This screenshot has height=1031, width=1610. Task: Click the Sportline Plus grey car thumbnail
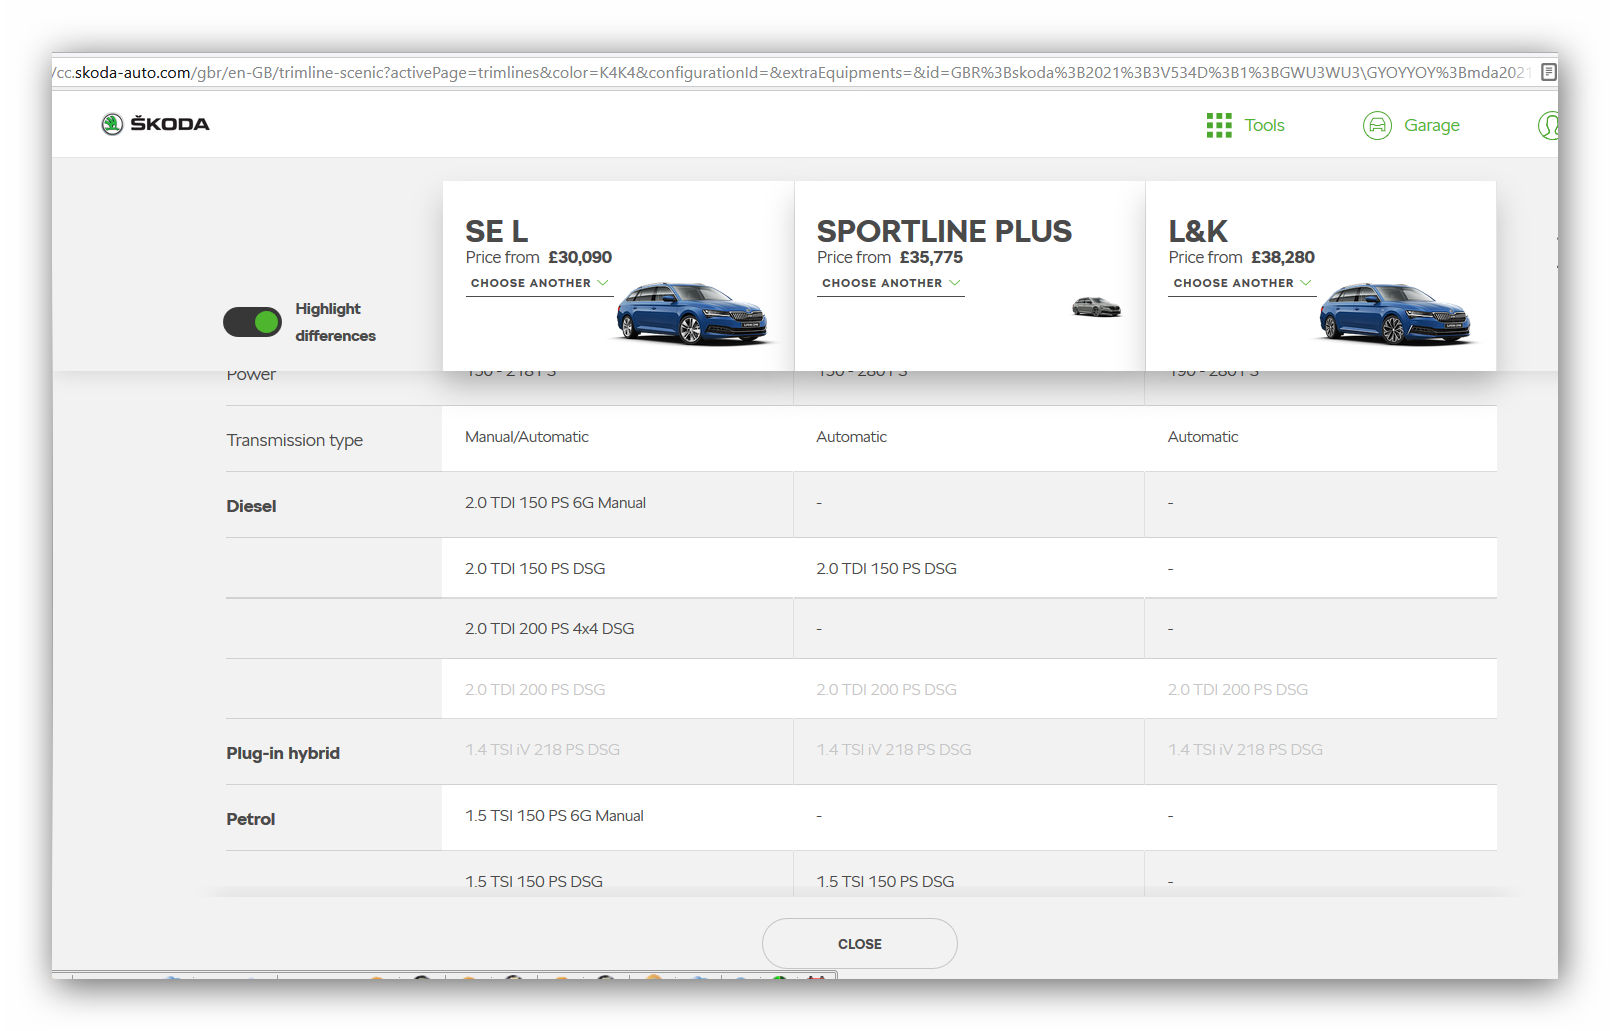[1096, 307]
